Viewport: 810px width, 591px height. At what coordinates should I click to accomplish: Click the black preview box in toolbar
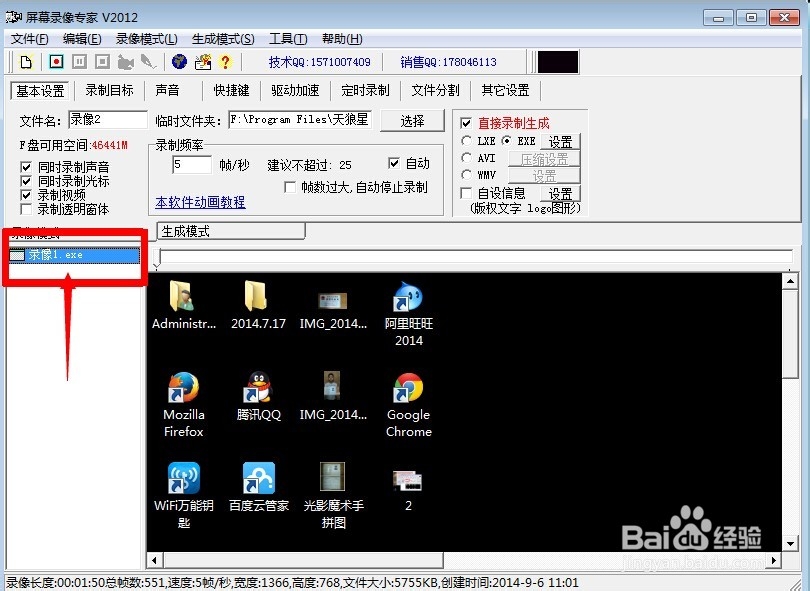pyautogui.click(x=558, y=62)
